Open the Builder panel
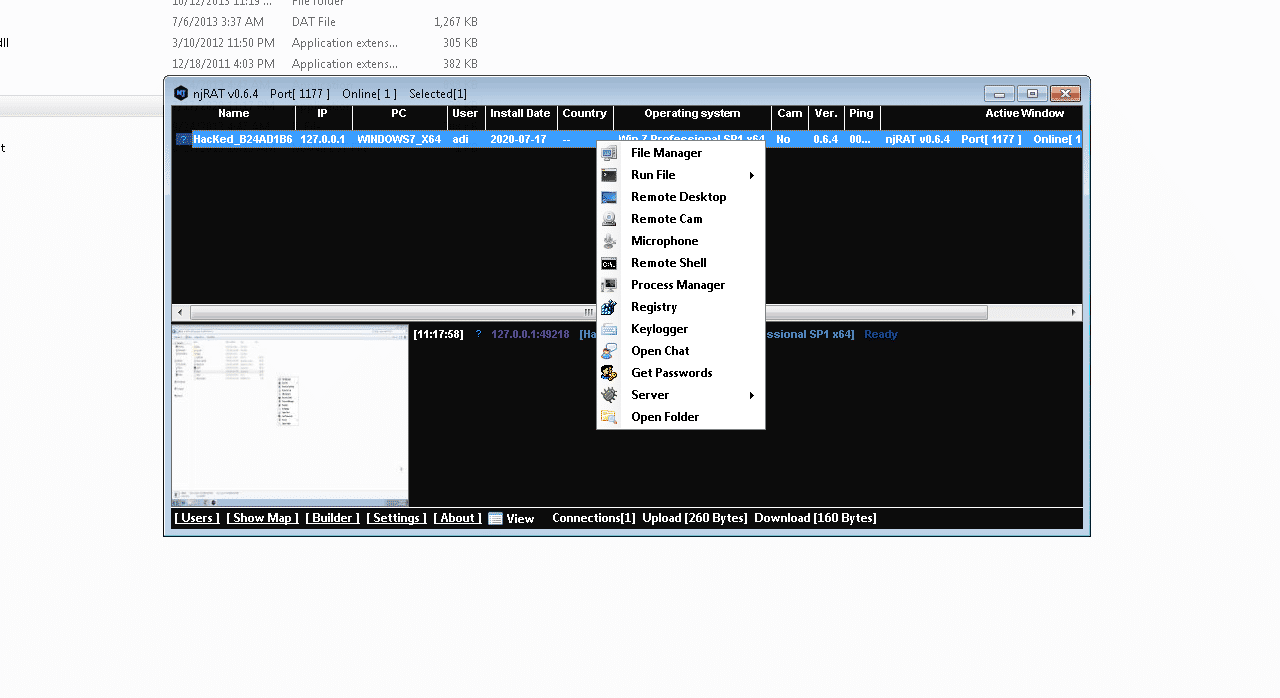Viewport: 1280px width, 698px height. (x=332, y=517)
